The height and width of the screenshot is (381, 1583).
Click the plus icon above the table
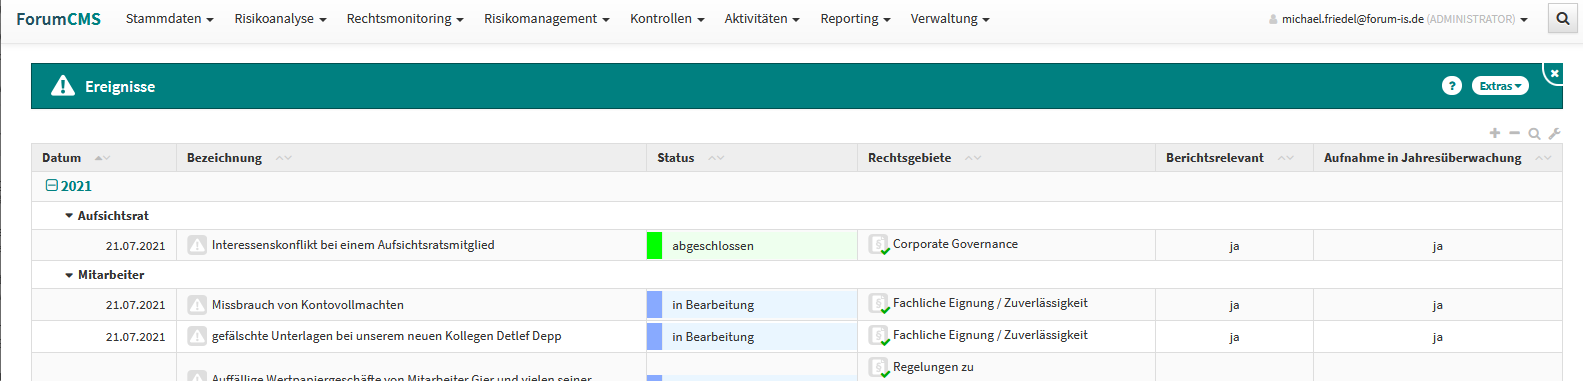[1495, 133]
